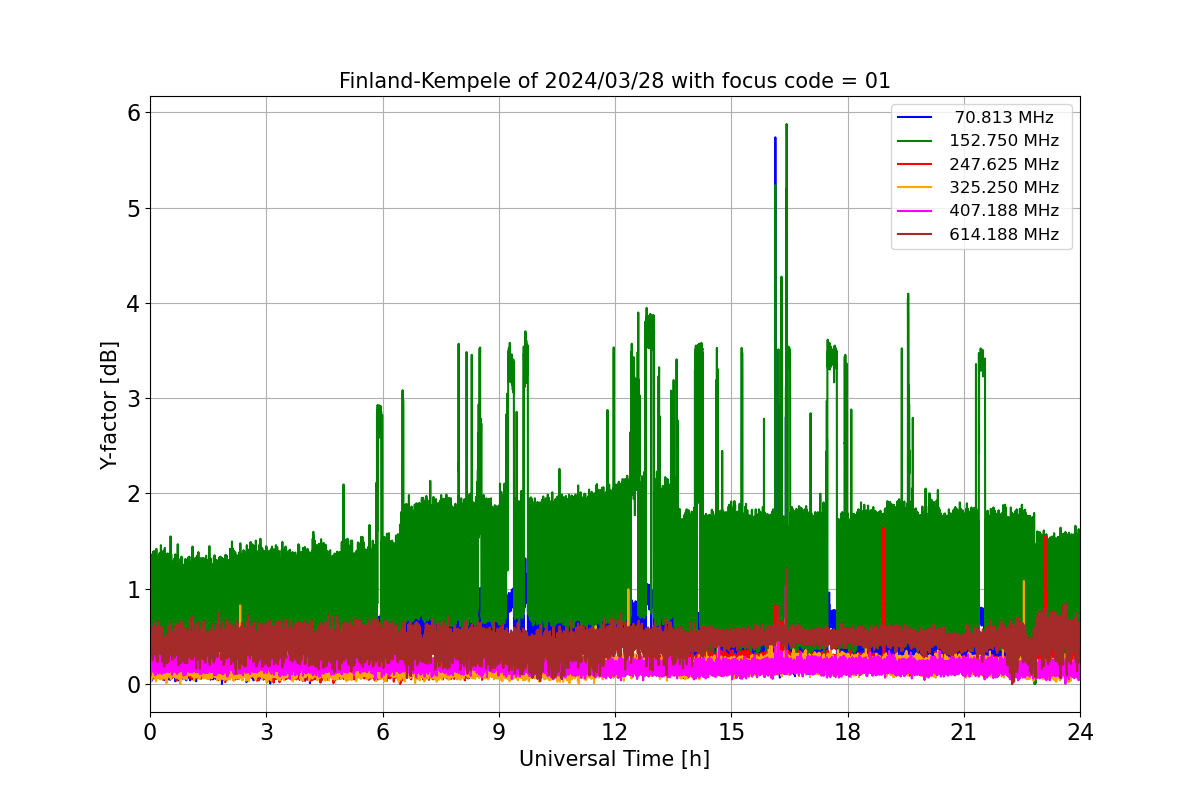
Task: Click x-axis tick label 15
Action: coord(731,732)
